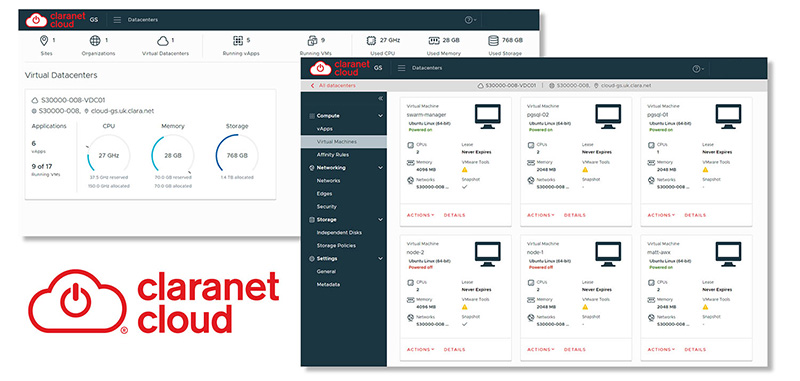Go back to All datacenters
The height and width of the screenshot is (381, 800).
pos(333,86)
